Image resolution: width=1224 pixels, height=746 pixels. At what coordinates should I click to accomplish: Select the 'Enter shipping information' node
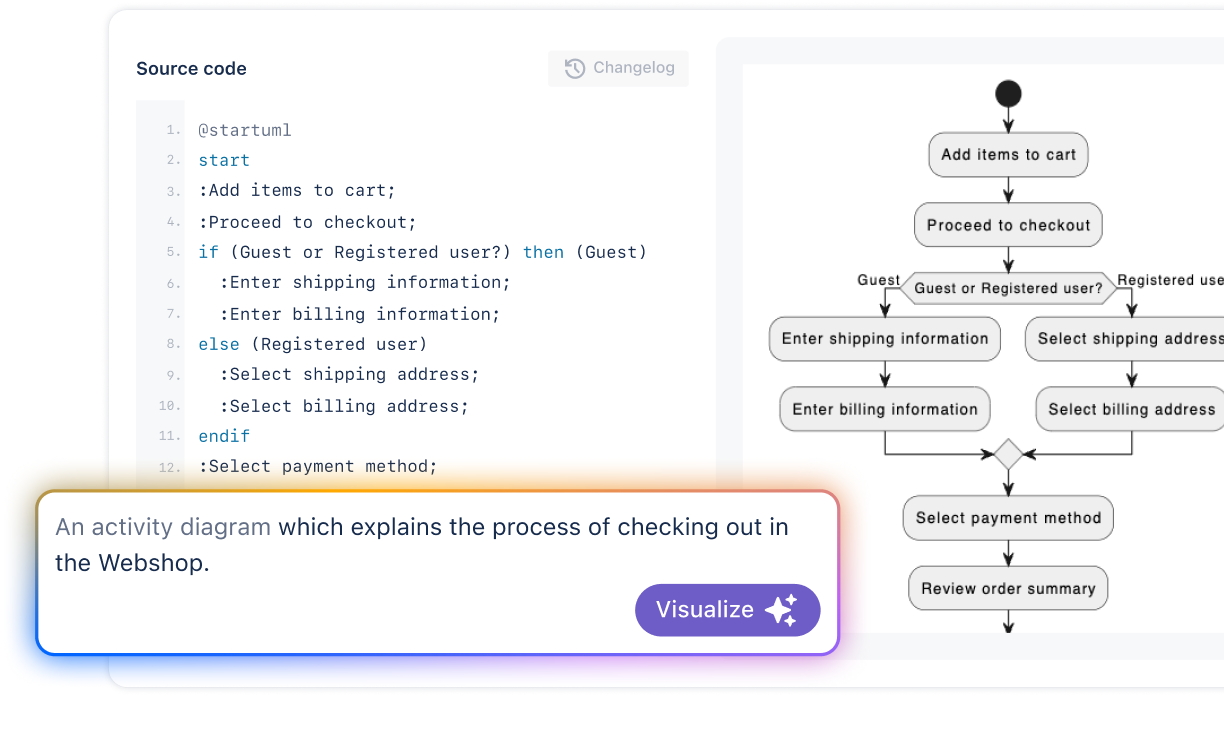(x=885, y=339)
